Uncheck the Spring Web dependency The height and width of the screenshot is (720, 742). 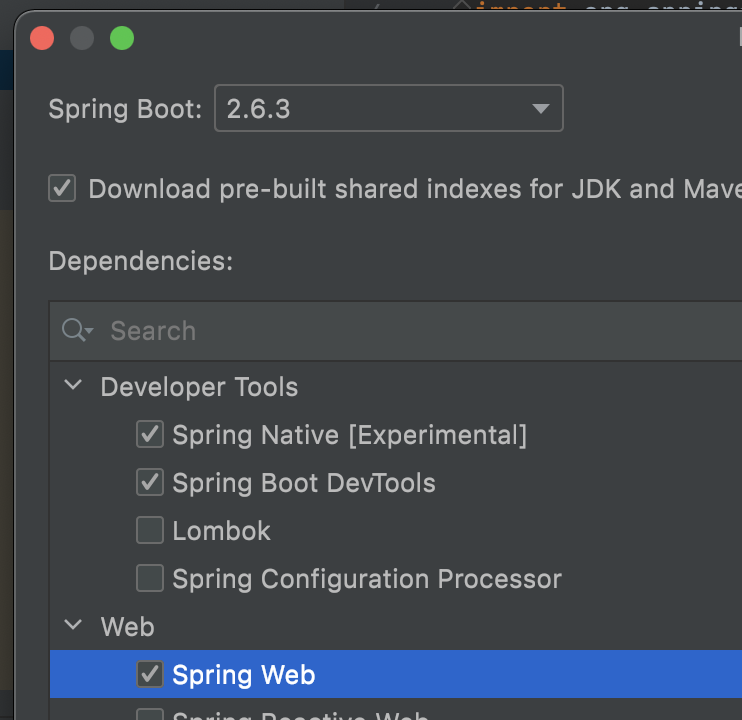(150, 674)
